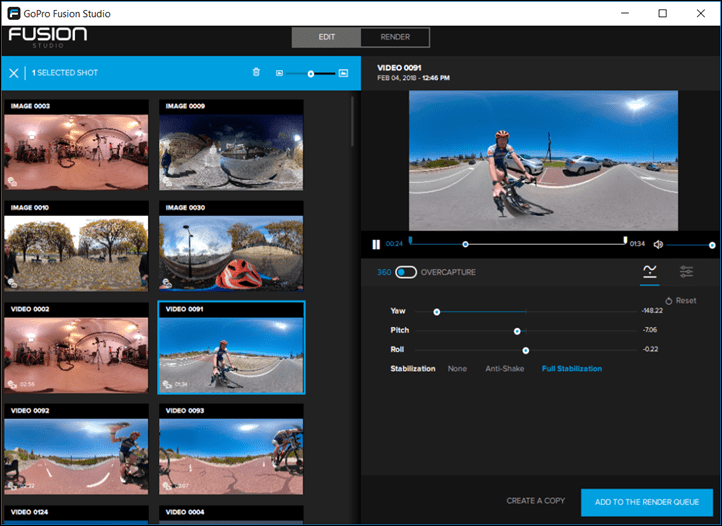Click 1 Selected Shot label

(65, 73)
